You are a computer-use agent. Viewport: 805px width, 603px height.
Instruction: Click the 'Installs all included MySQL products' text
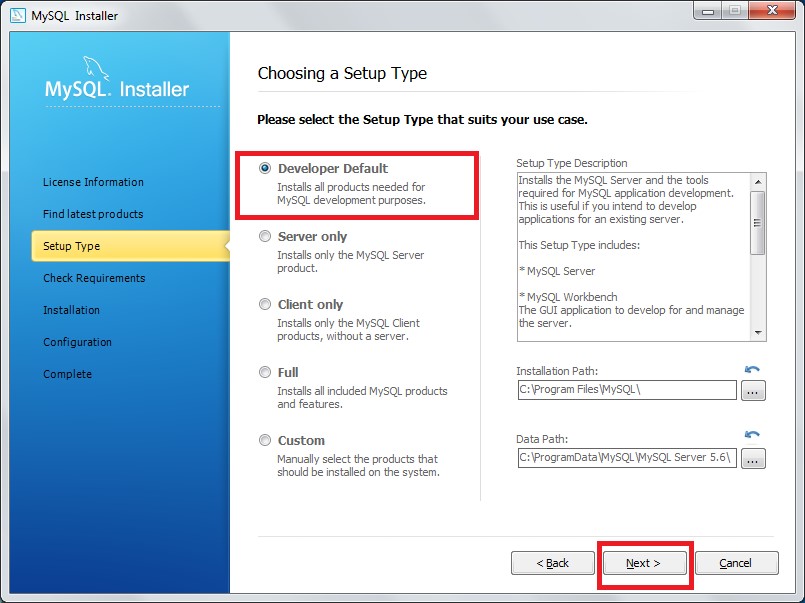point(362,397)
